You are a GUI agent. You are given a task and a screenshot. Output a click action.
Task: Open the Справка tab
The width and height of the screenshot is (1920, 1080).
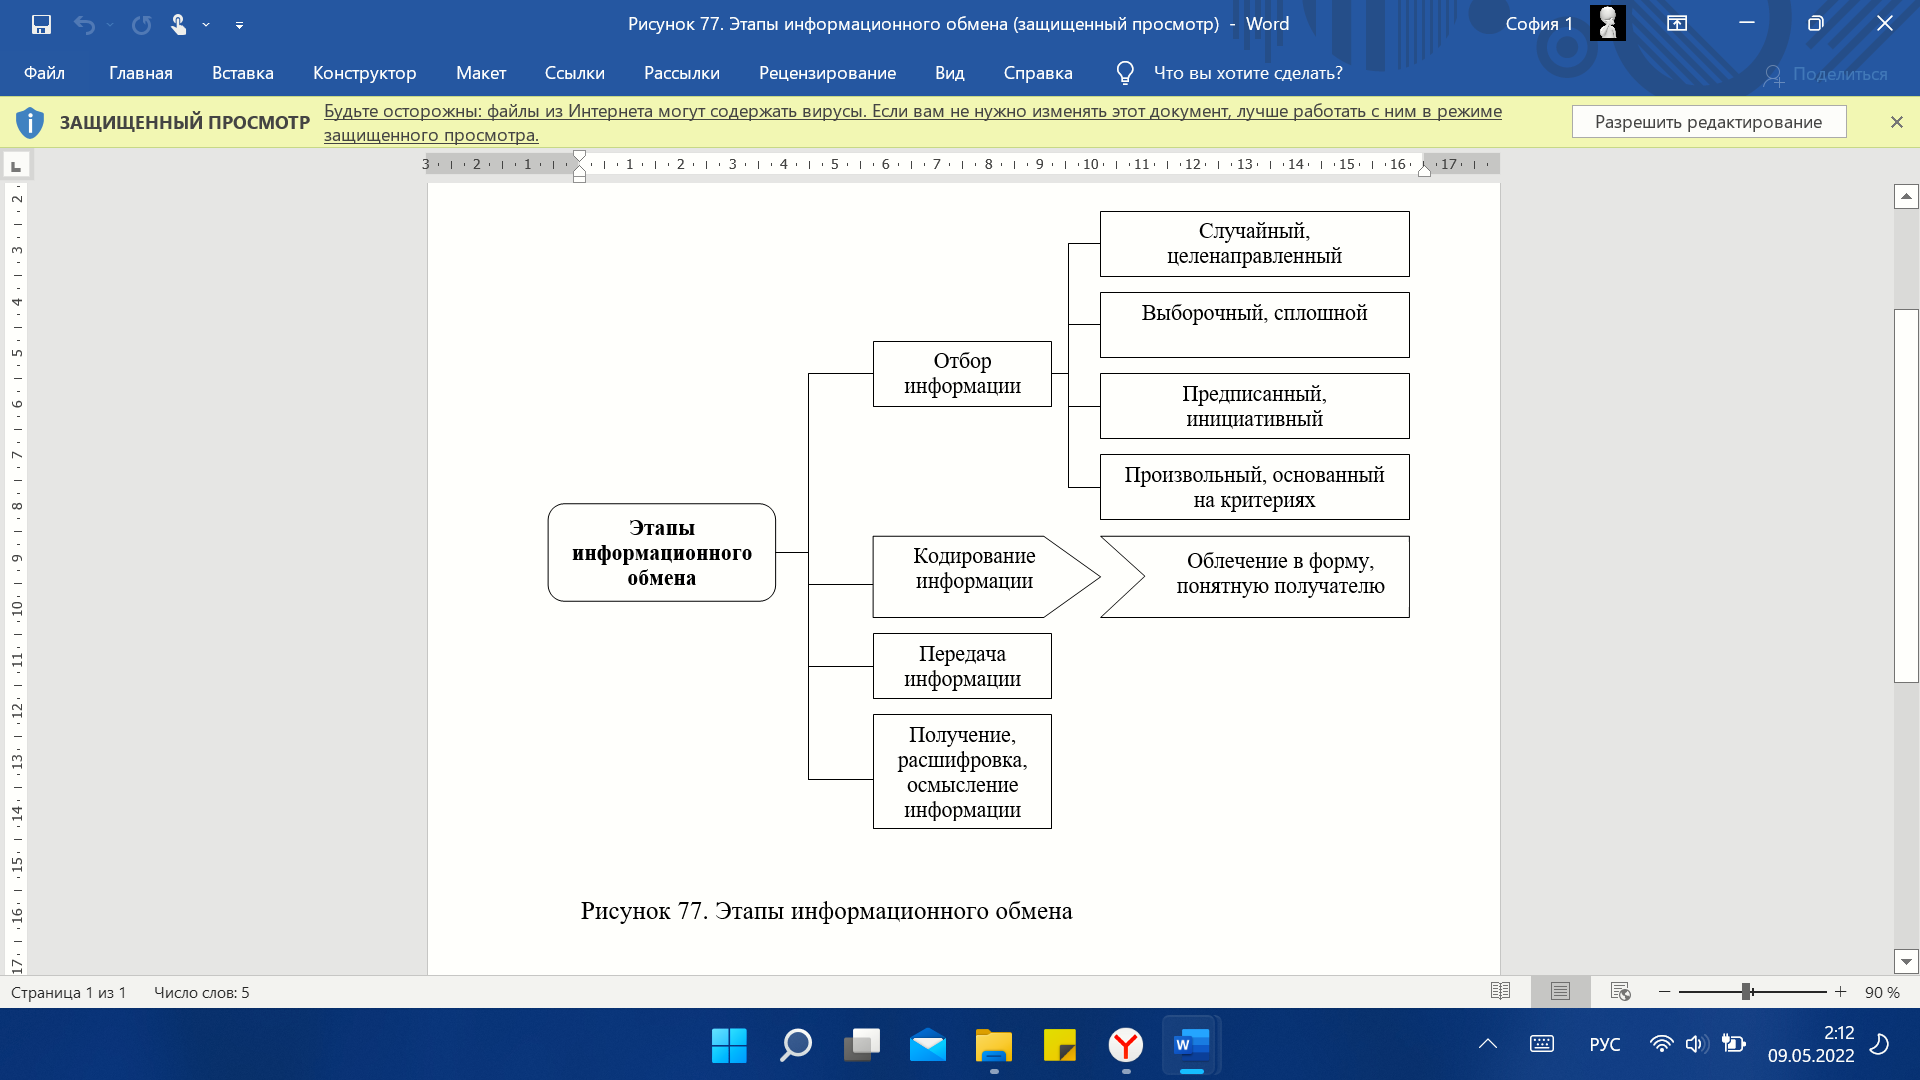(1038, 73)
